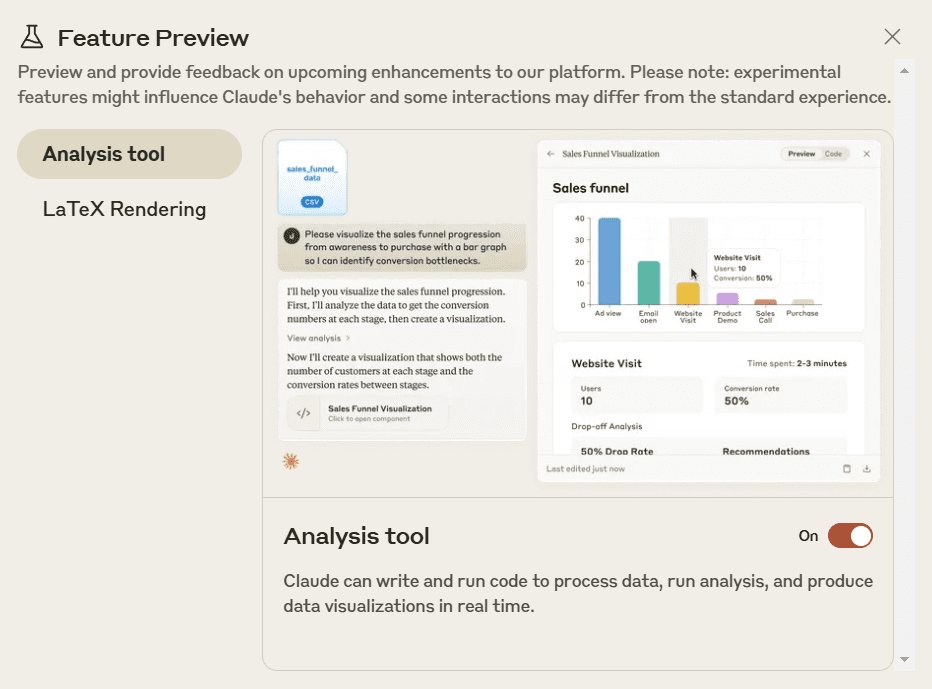The height and width of the screenshot is (689, 932).
Task: Close the Sales Funnel Visualization panel
Action: 867,154
